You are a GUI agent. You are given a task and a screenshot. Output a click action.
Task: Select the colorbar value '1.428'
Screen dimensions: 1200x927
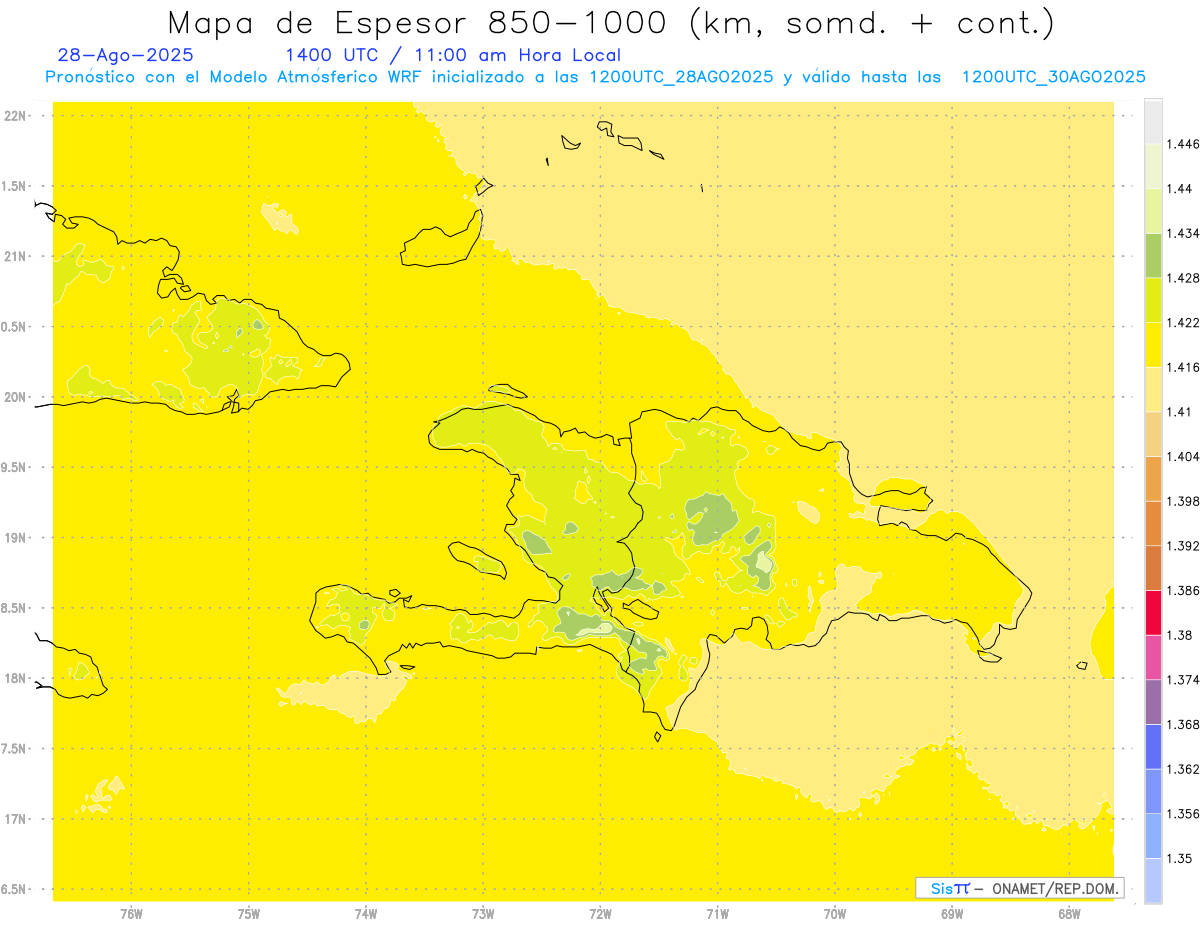point(1185,278)
